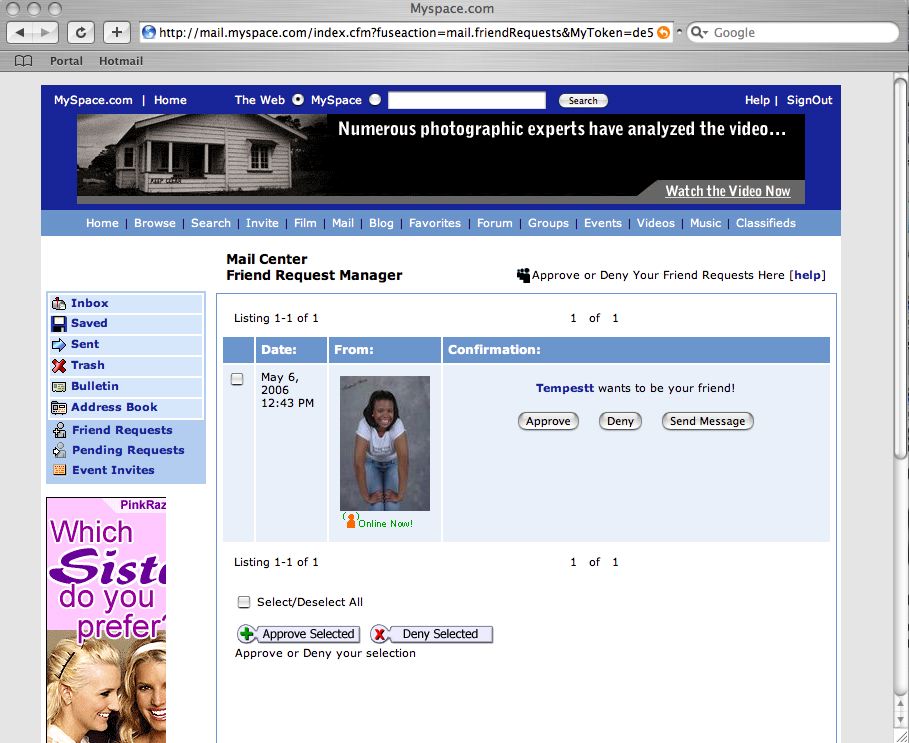
Task: Open the Home item in the blue navigation bar
Action: click(x=102, y=223)
